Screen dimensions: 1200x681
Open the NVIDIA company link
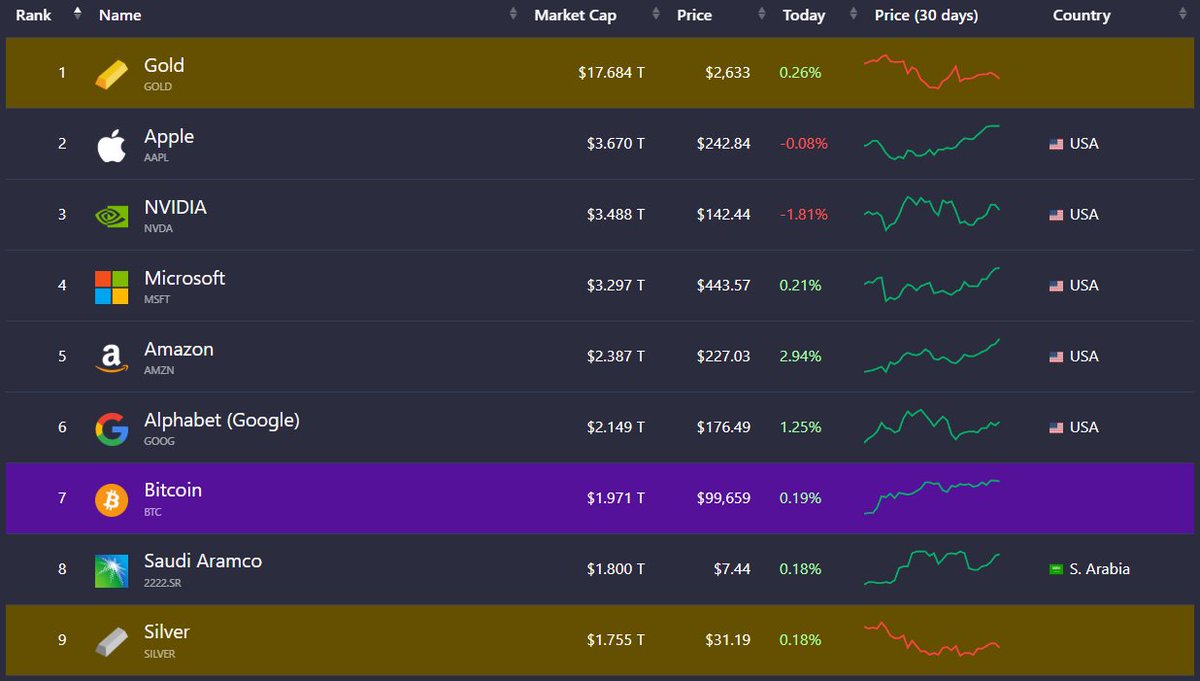click(x=175, y=207)
